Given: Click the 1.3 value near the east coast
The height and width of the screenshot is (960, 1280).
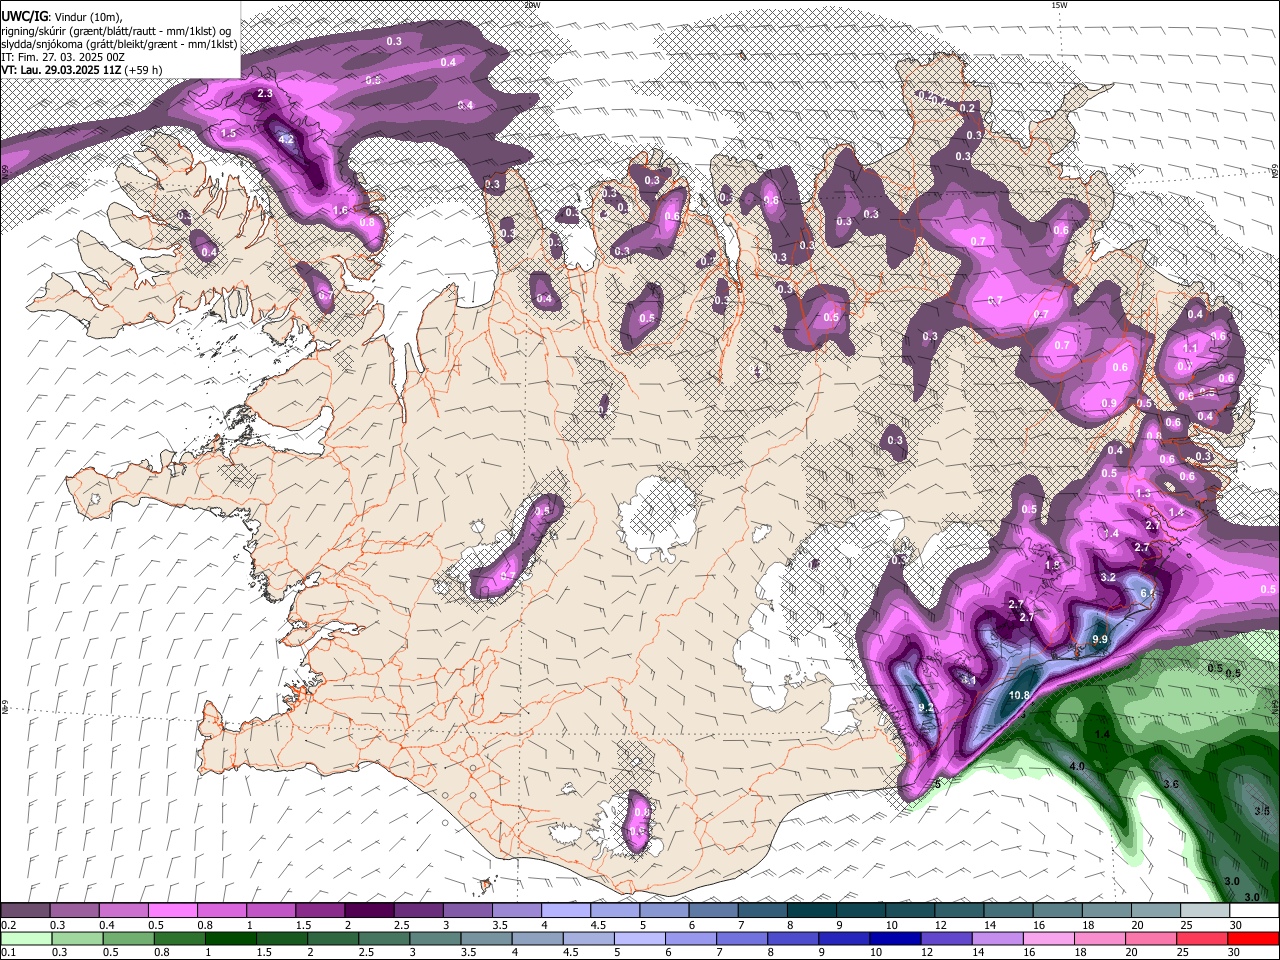Looking at the screenshot, I should click(1143, 494).
